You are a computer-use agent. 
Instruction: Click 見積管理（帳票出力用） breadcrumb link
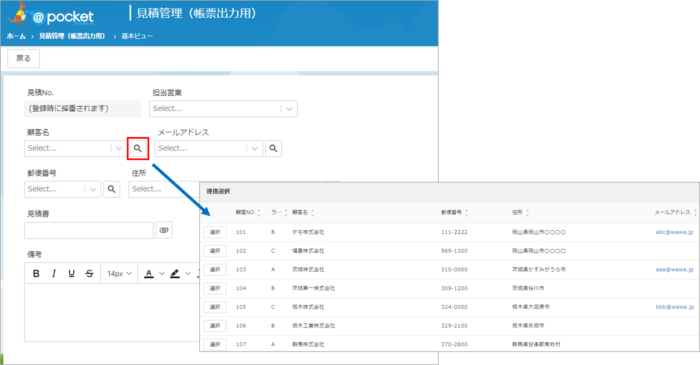(x=72, y=36)
